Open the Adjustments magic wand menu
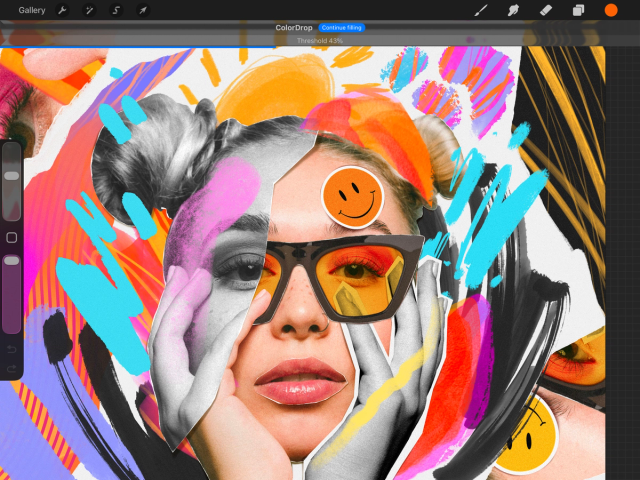 coord(89,10)
